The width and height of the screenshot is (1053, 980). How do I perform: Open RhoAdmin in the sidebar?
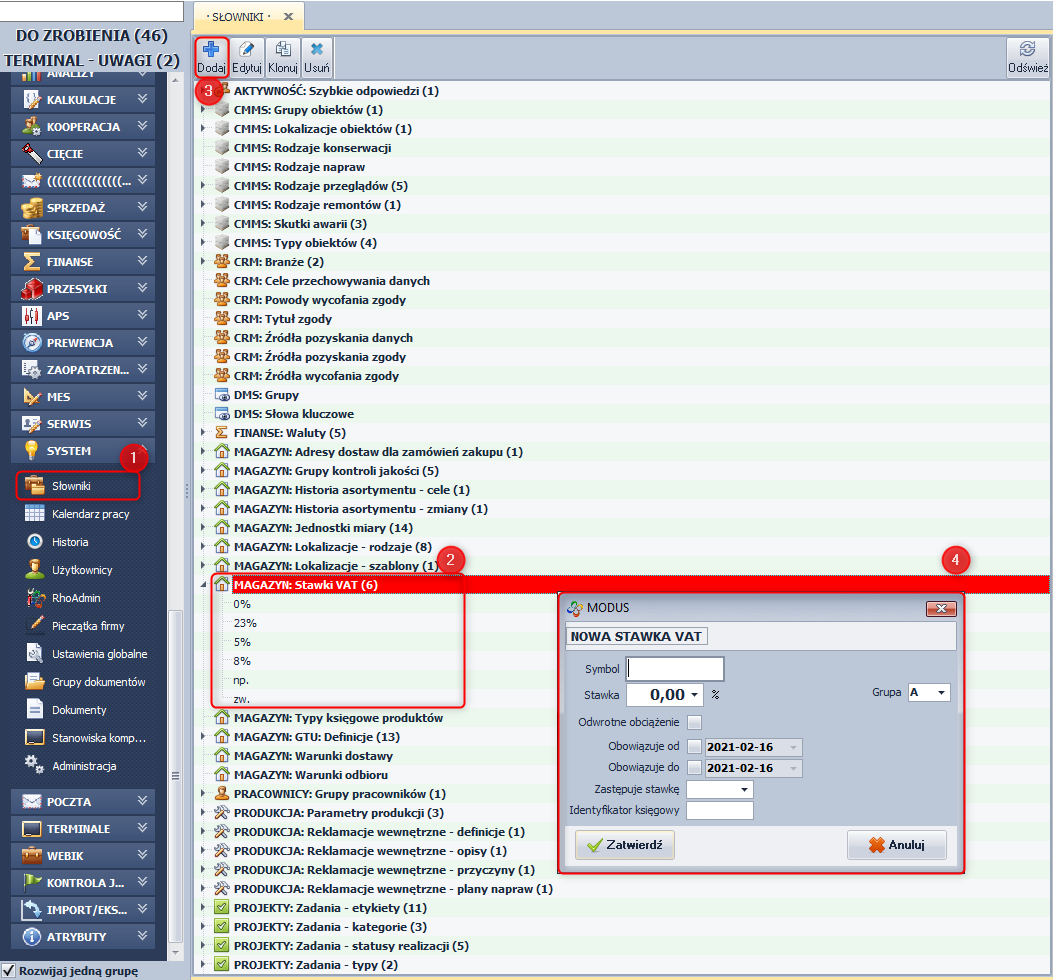pyautogui.click(x=76, y=598)
